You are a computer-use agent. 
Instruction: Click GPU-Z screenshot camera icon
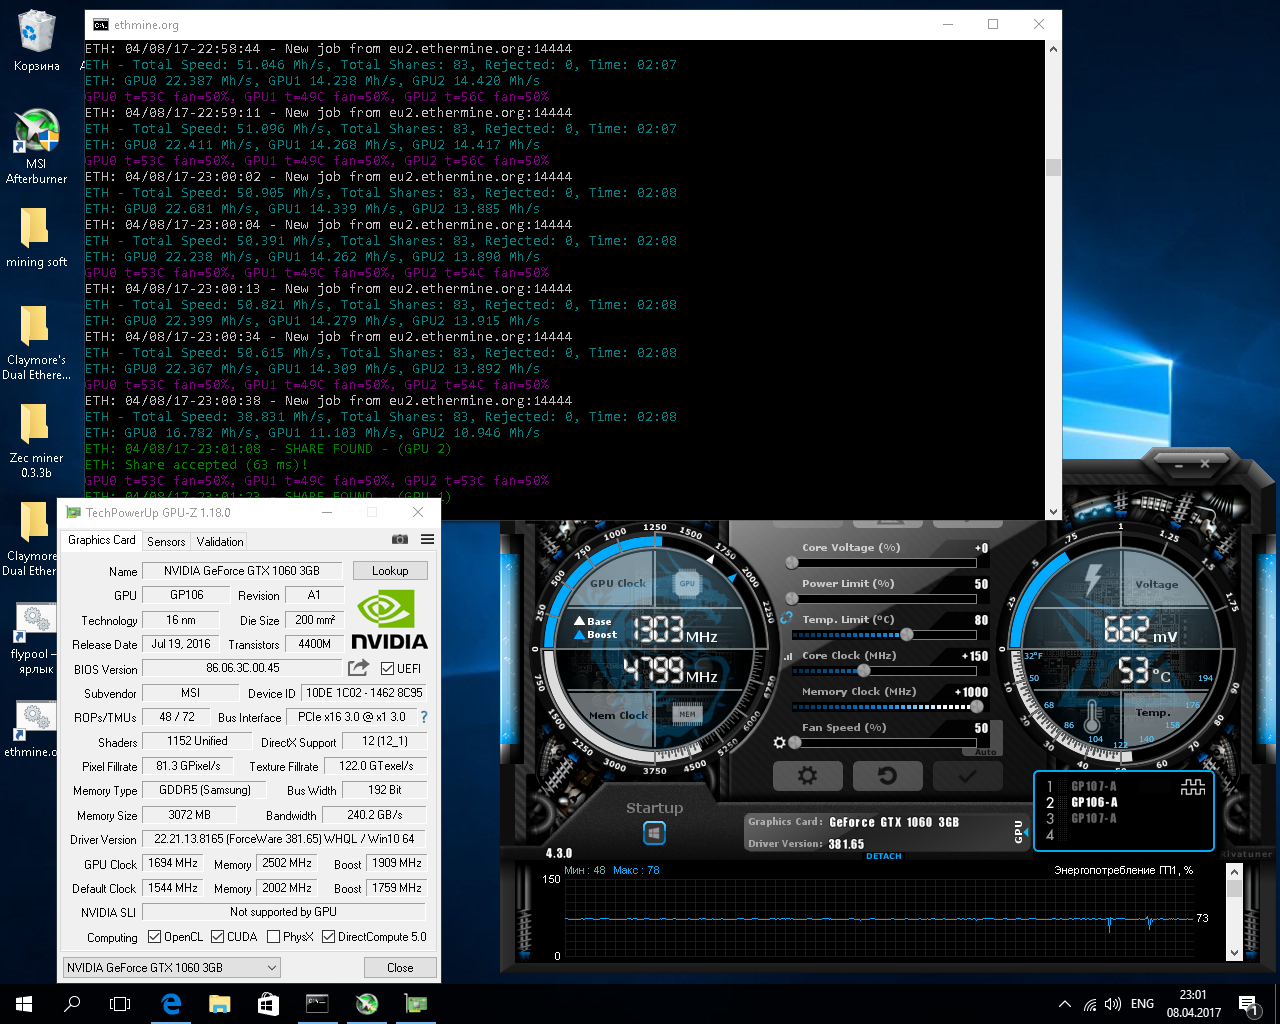[400, 540]
